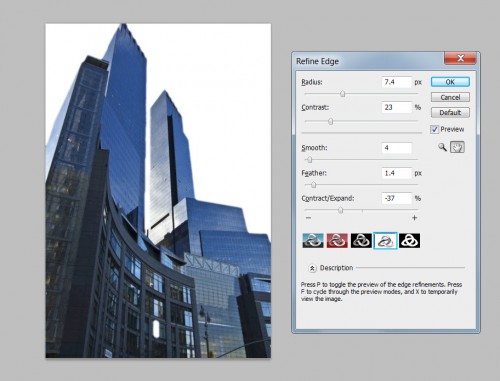
Task: Choose the Standard preview mode thumbnail
Action: coord(313,240)
